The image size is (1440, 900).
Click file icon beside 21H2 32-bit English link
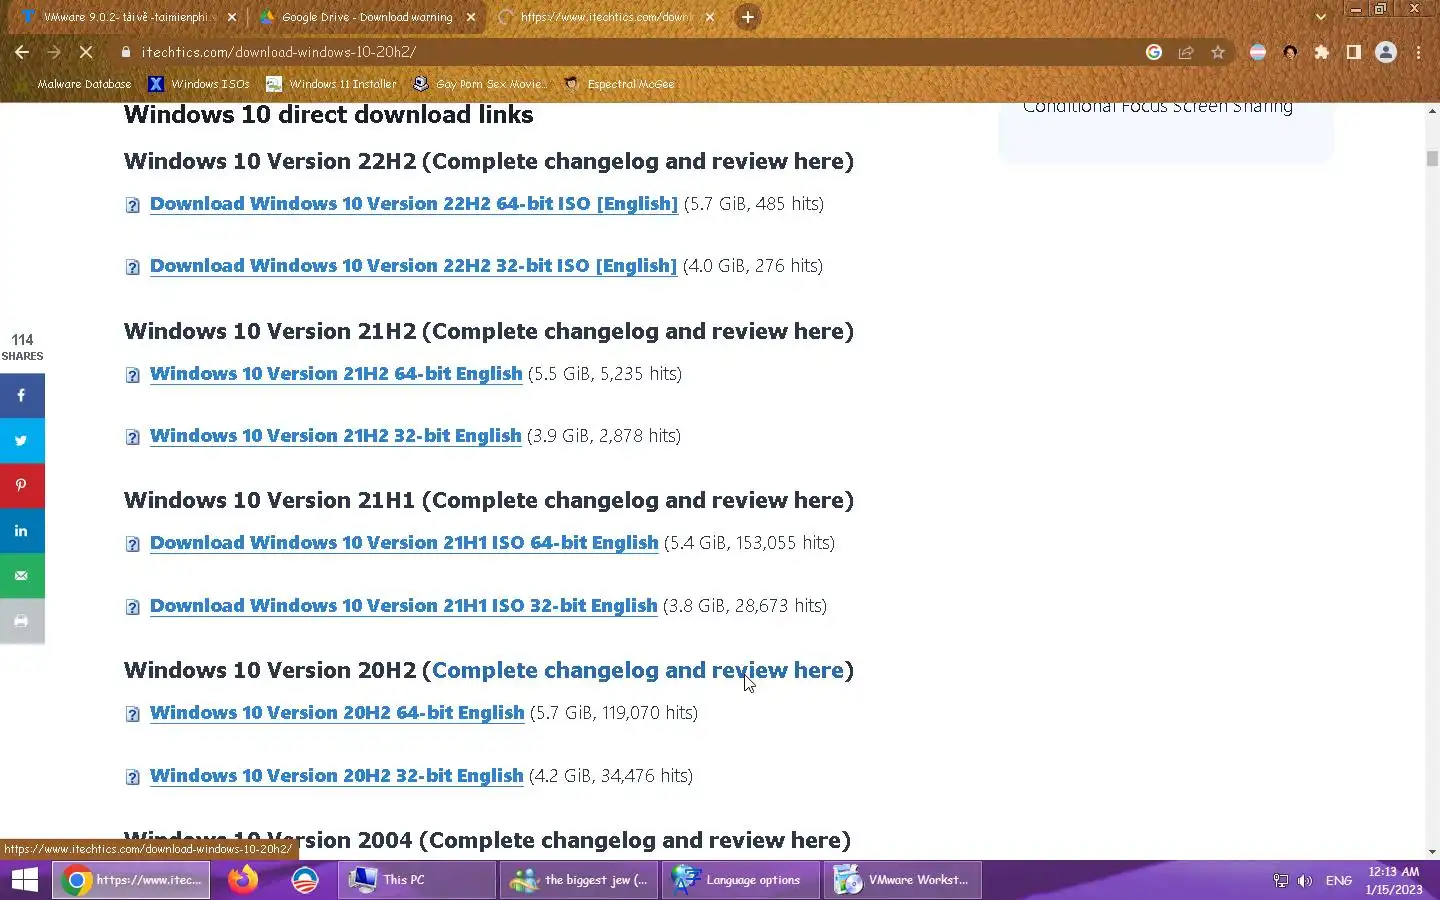133,437
